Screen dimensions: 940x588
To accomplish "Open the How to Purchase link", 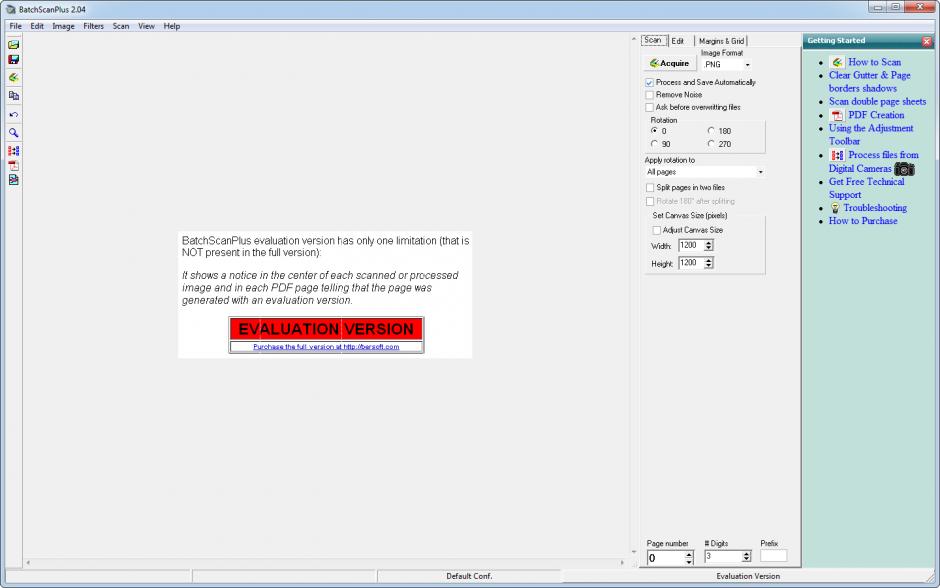I will (x=863, y=221).
